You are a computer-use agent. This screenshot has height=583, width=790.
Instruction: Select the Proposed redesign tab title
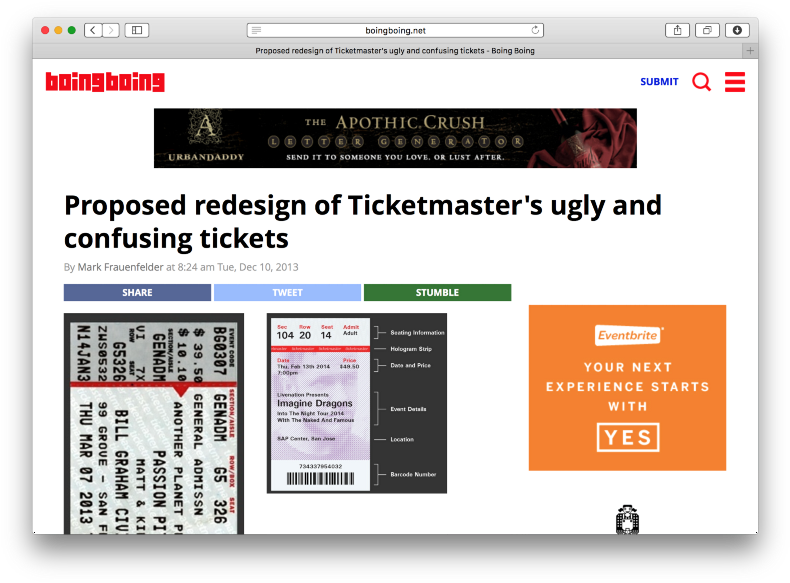395,50
